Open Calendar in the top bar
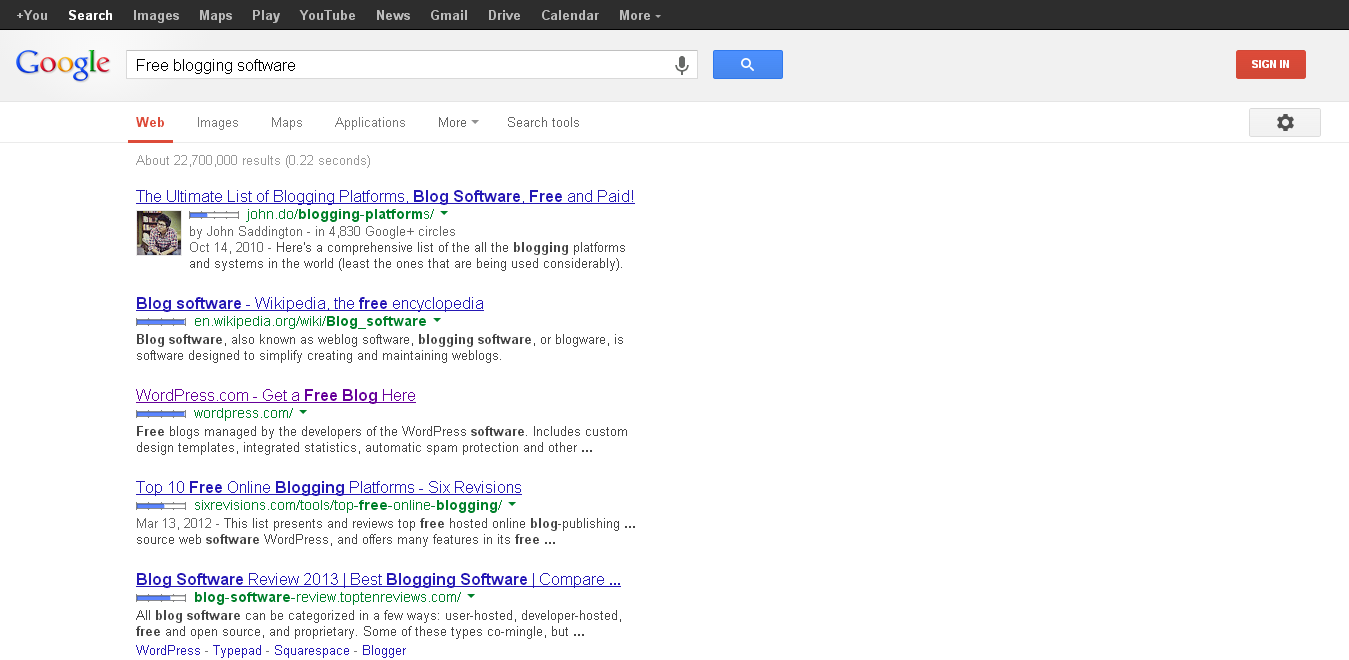1349x660 pixels. point(570,15)
